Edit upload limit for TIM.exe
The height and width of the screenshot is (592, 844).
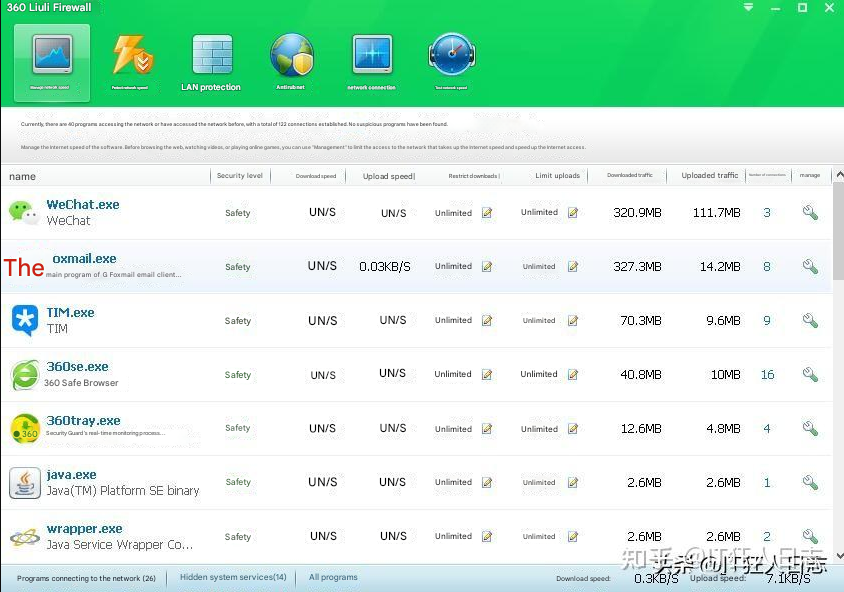(573, 321)
